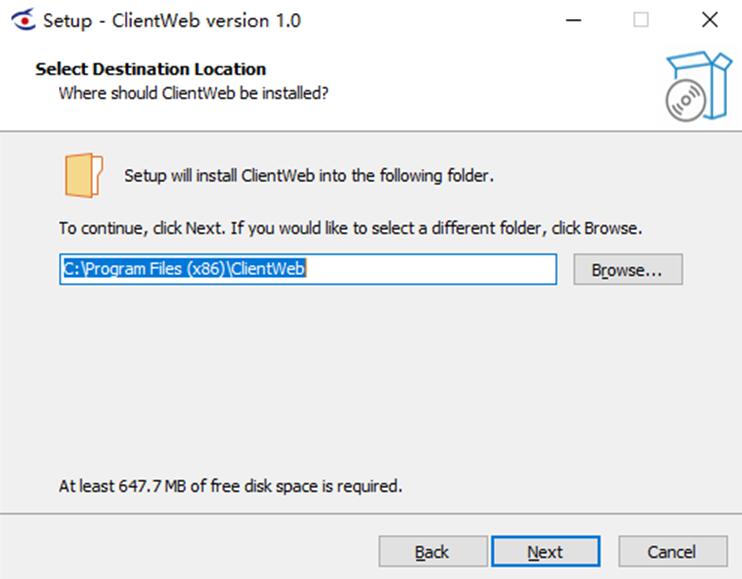
Task: Go back with the Back button
Action: pos(433,551)
